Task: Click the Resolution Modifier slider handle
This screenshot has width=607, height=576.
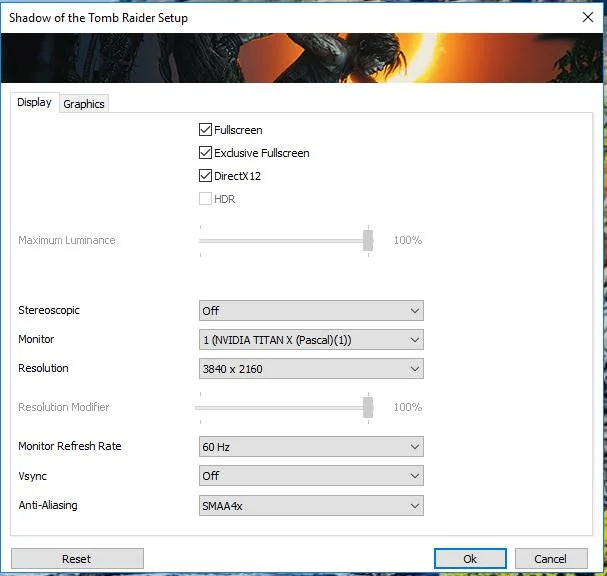Action: pos(368,407)
